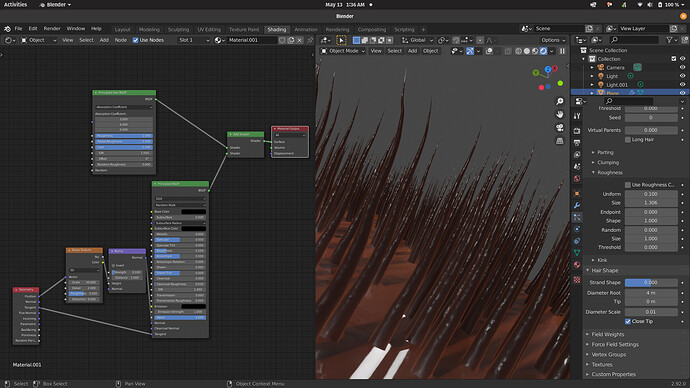The width and height of the screenshot is (690, 388).
Task: Switch to solid viewport shading mode
Action: pos(527,51)
